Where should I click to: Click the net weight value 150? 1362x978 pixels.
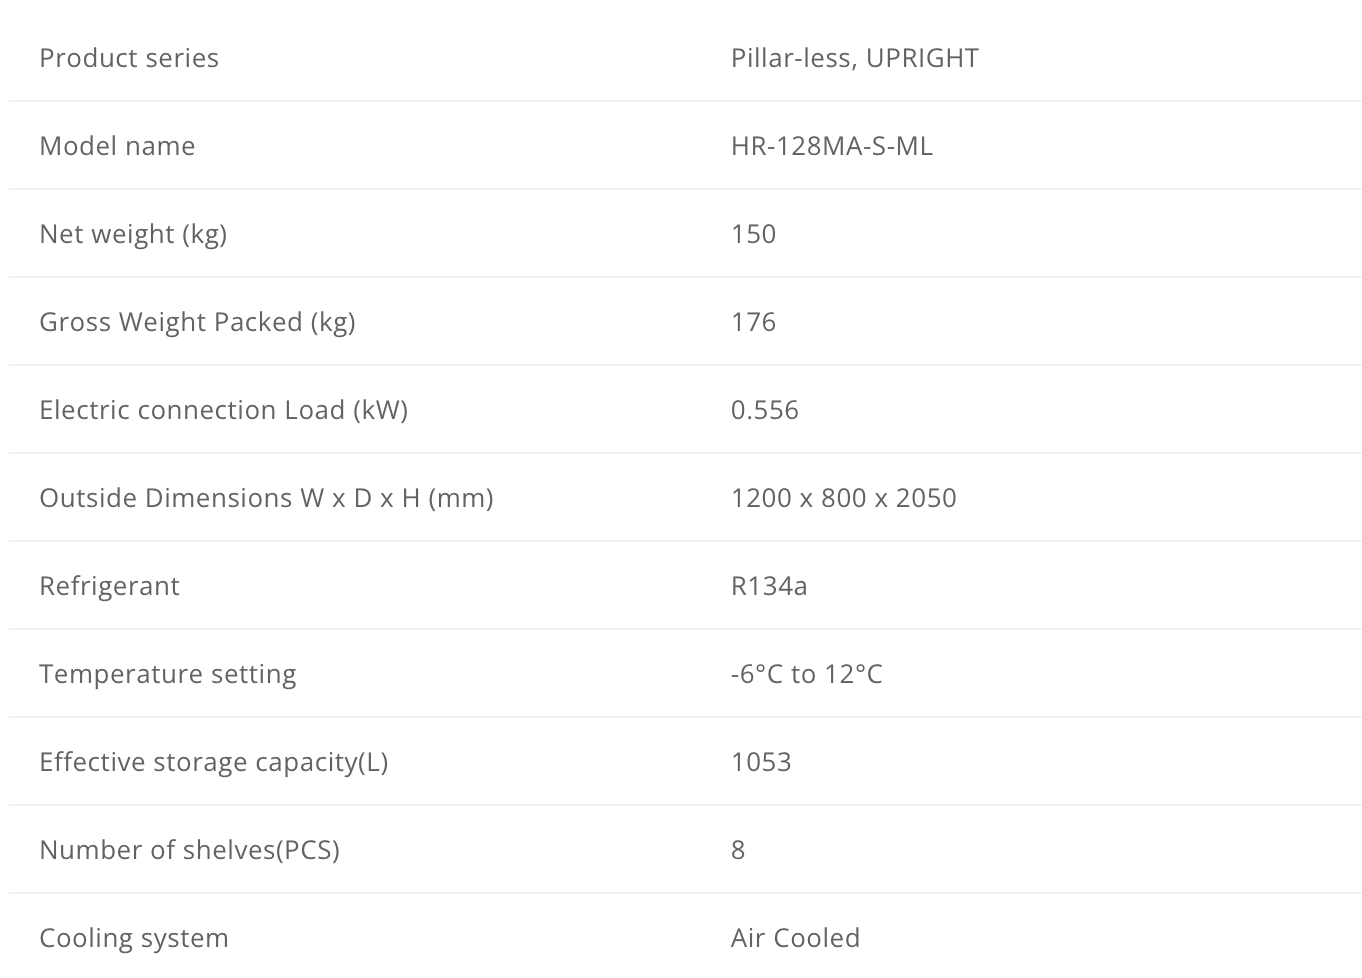coord(753,234)
